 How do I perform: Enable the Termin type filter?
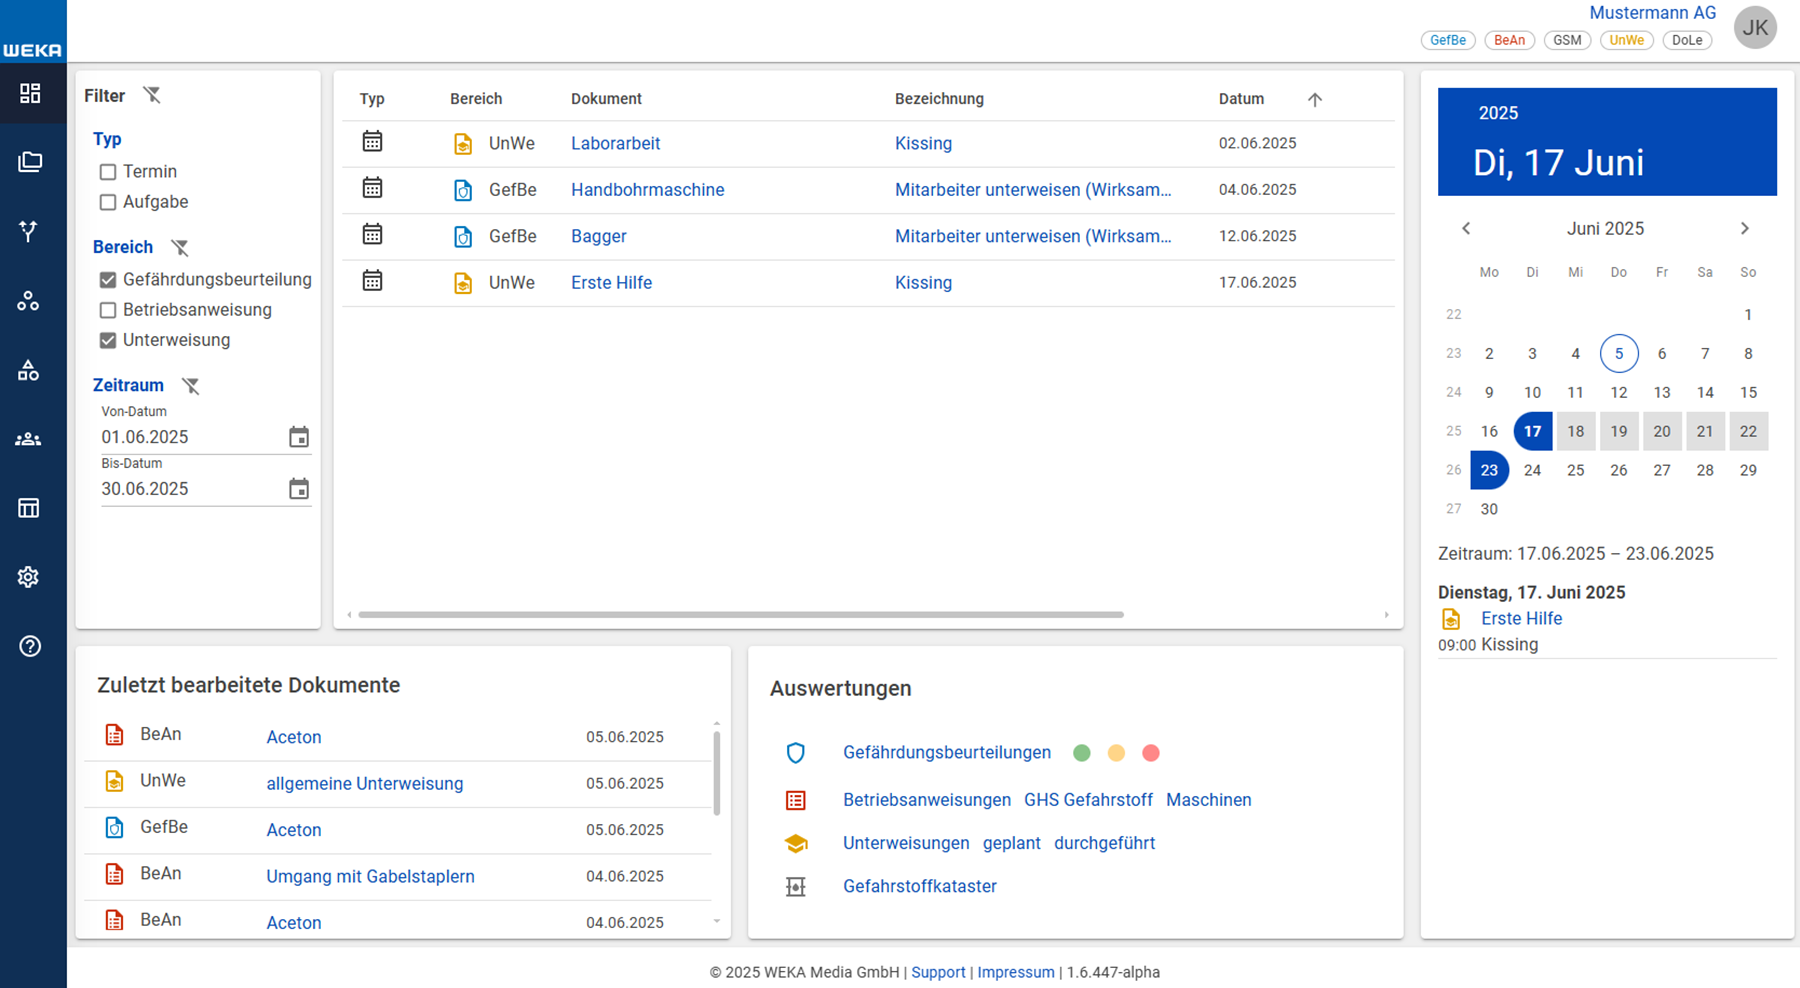(x=108, y=171)
